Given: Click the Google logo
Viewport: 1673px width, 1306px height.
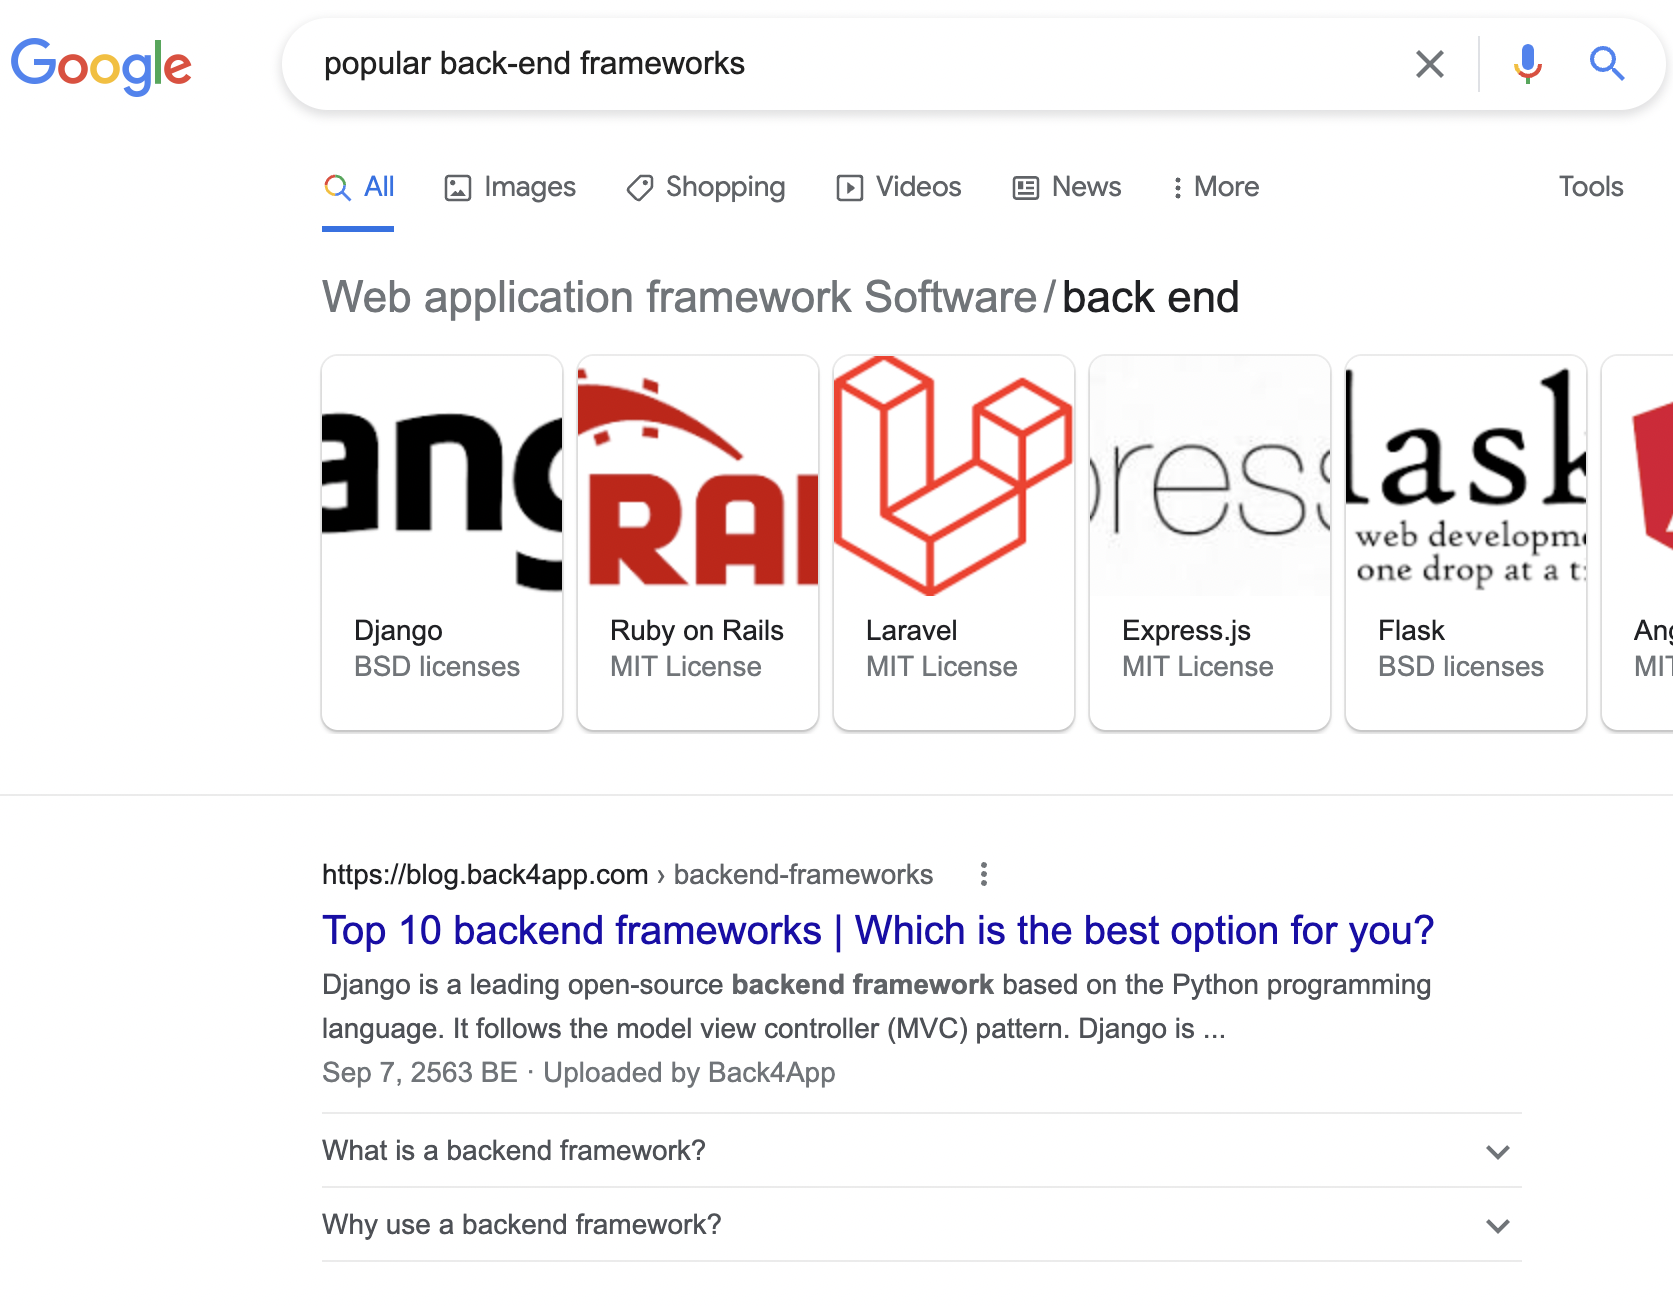Looking at the screenshot, I should (101, 65).
